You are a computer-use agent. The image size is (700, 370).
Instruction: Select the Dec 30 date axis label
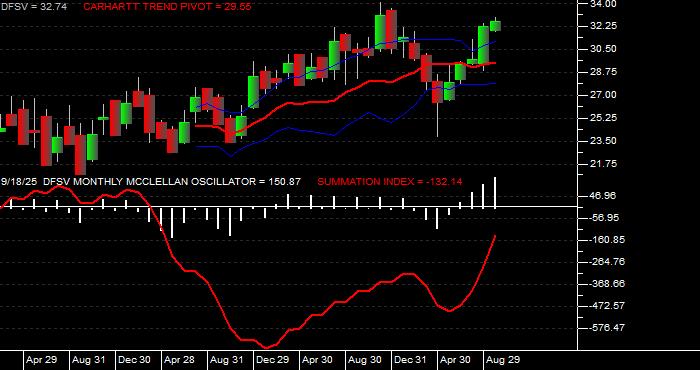[134, 360]
